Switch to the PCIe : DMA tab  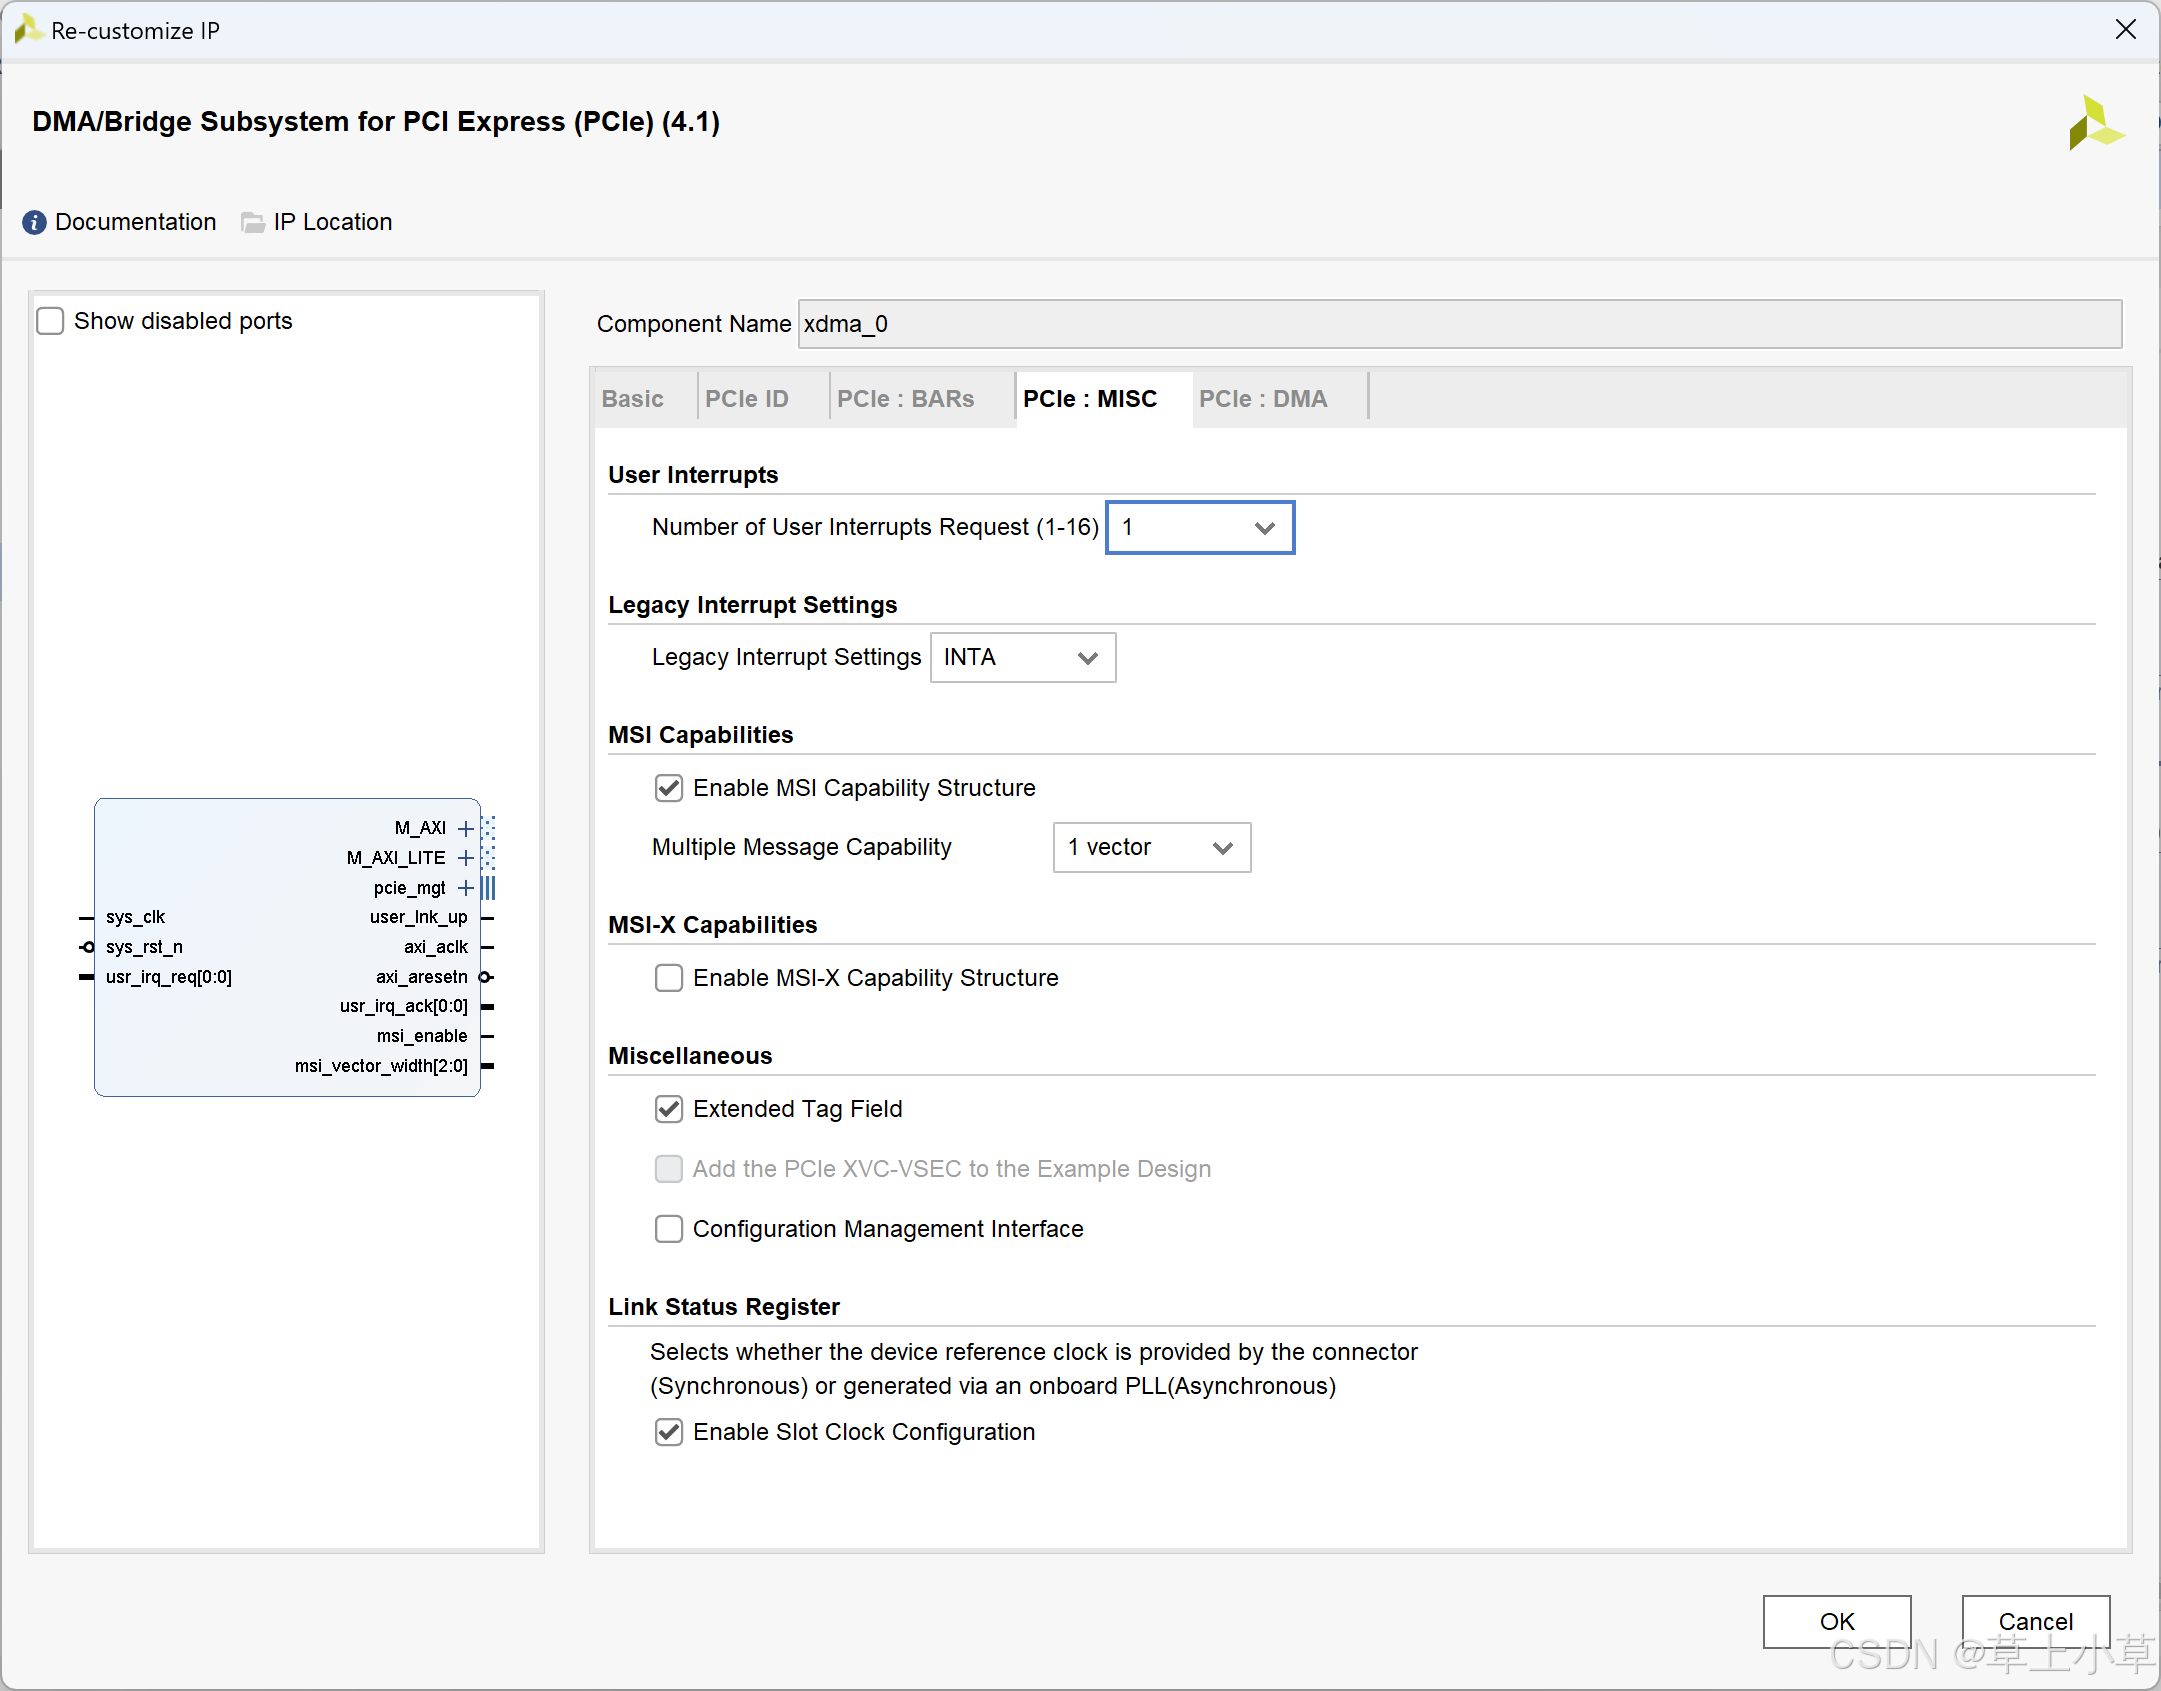pyautogui.click(x=1263, y=399)
